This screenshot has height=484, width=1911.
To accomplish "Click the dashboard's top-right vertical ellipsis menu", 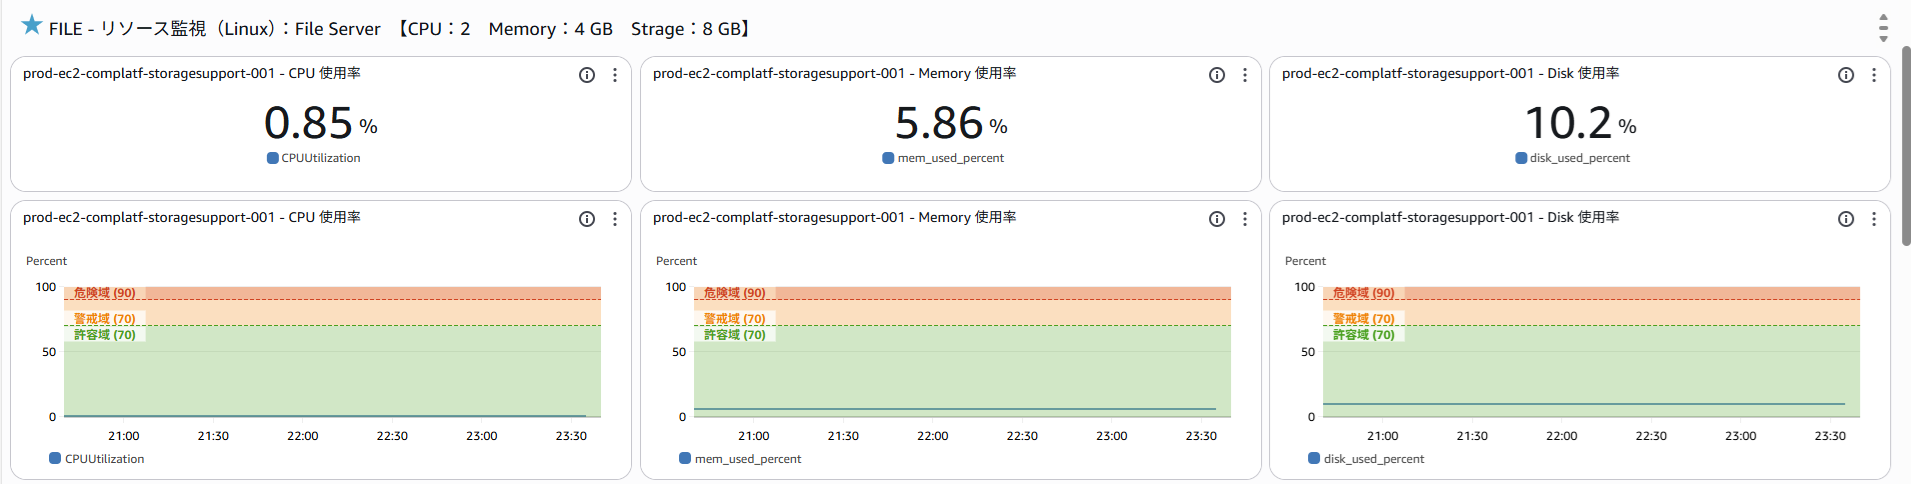I will [x=1883, y=28].
